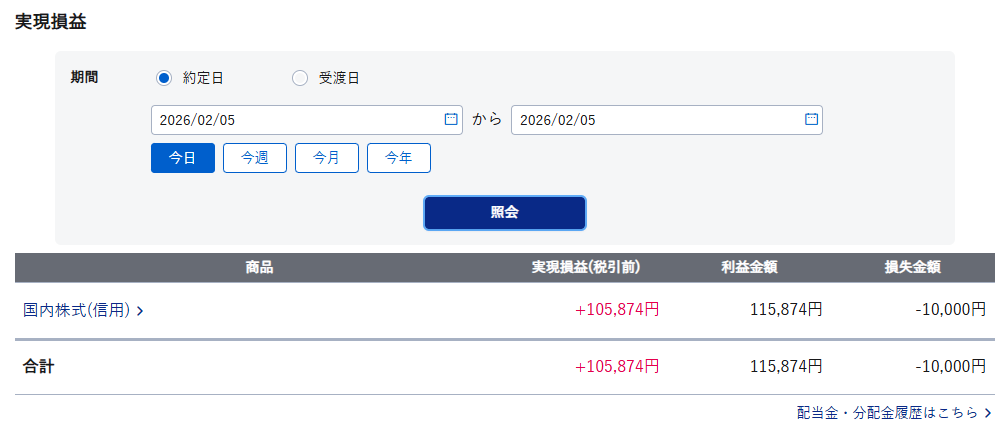Click the end date input field
The height and width of the screenshot is (426, 1007).
[655, 120]
